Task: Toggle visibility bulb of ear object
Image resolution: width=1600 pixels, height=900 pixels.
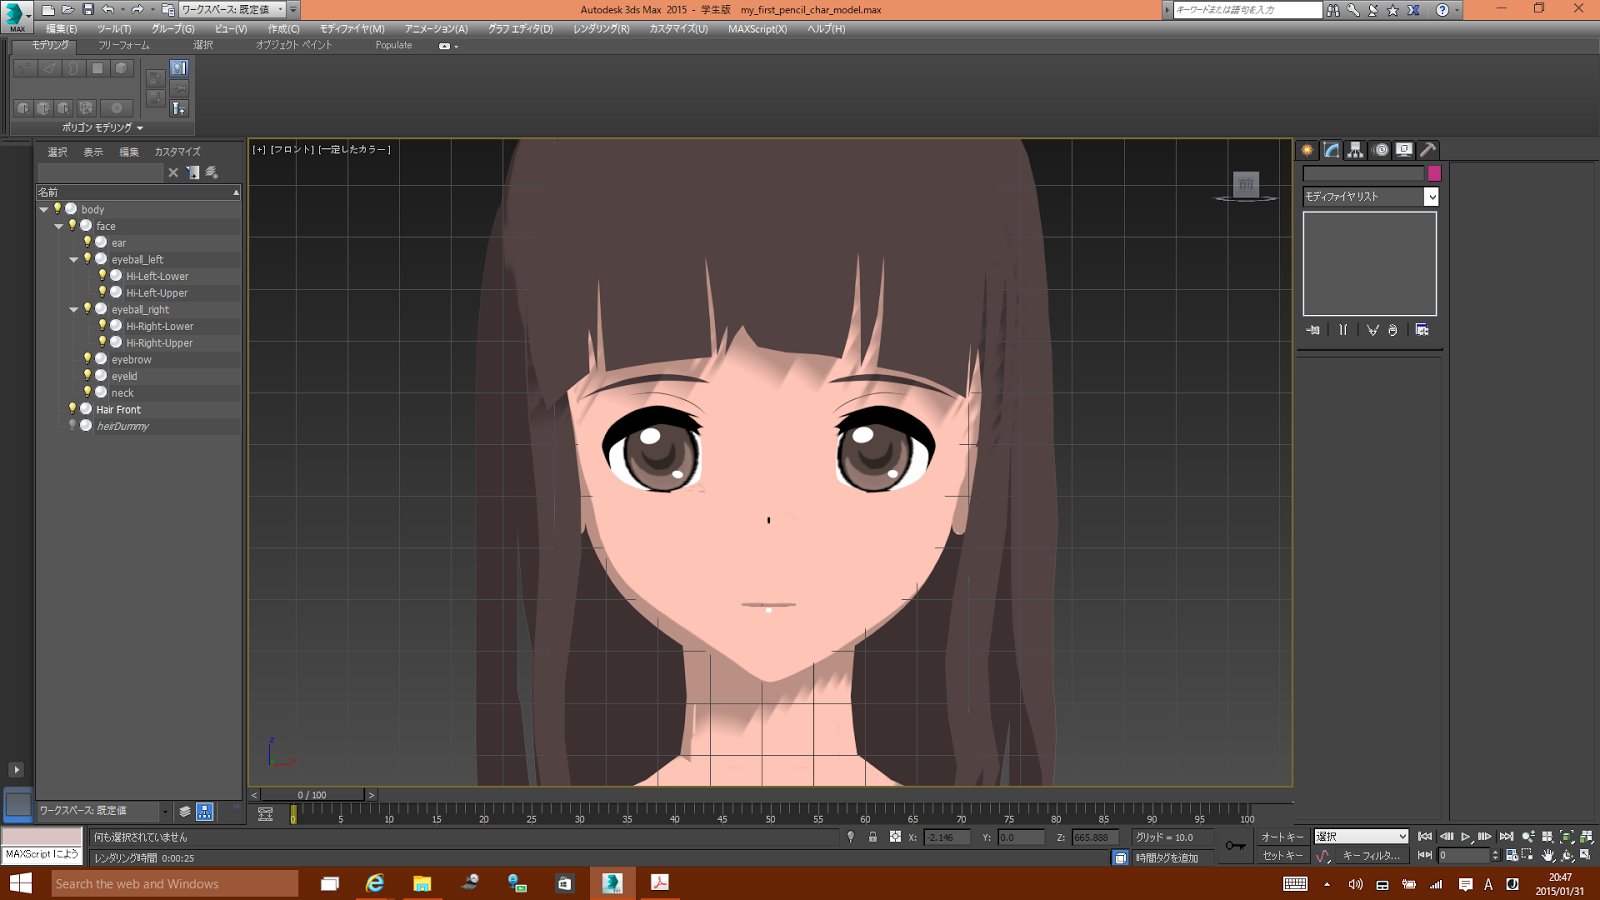Action: tap(87, 242)
